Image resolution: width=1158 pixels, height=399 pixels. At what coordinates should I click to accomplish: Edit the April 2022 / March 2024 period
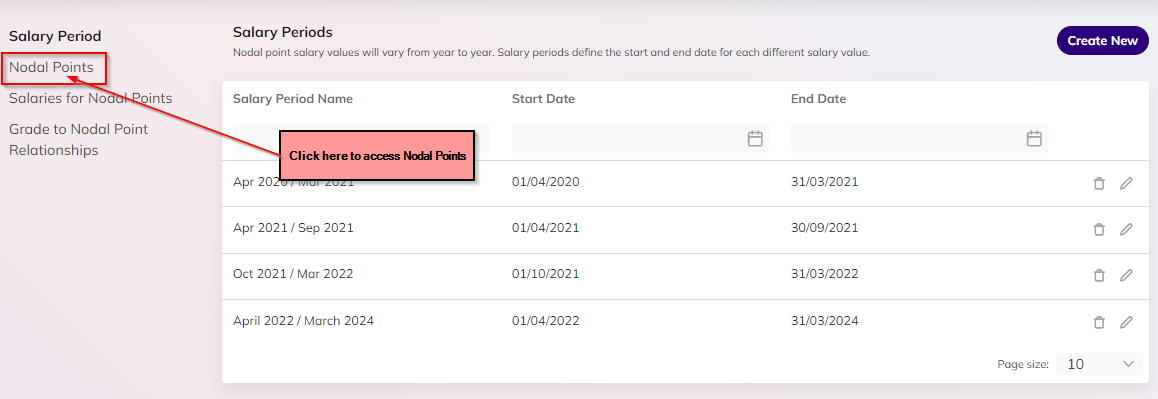pyautogui.click(x=1126, y=322)
